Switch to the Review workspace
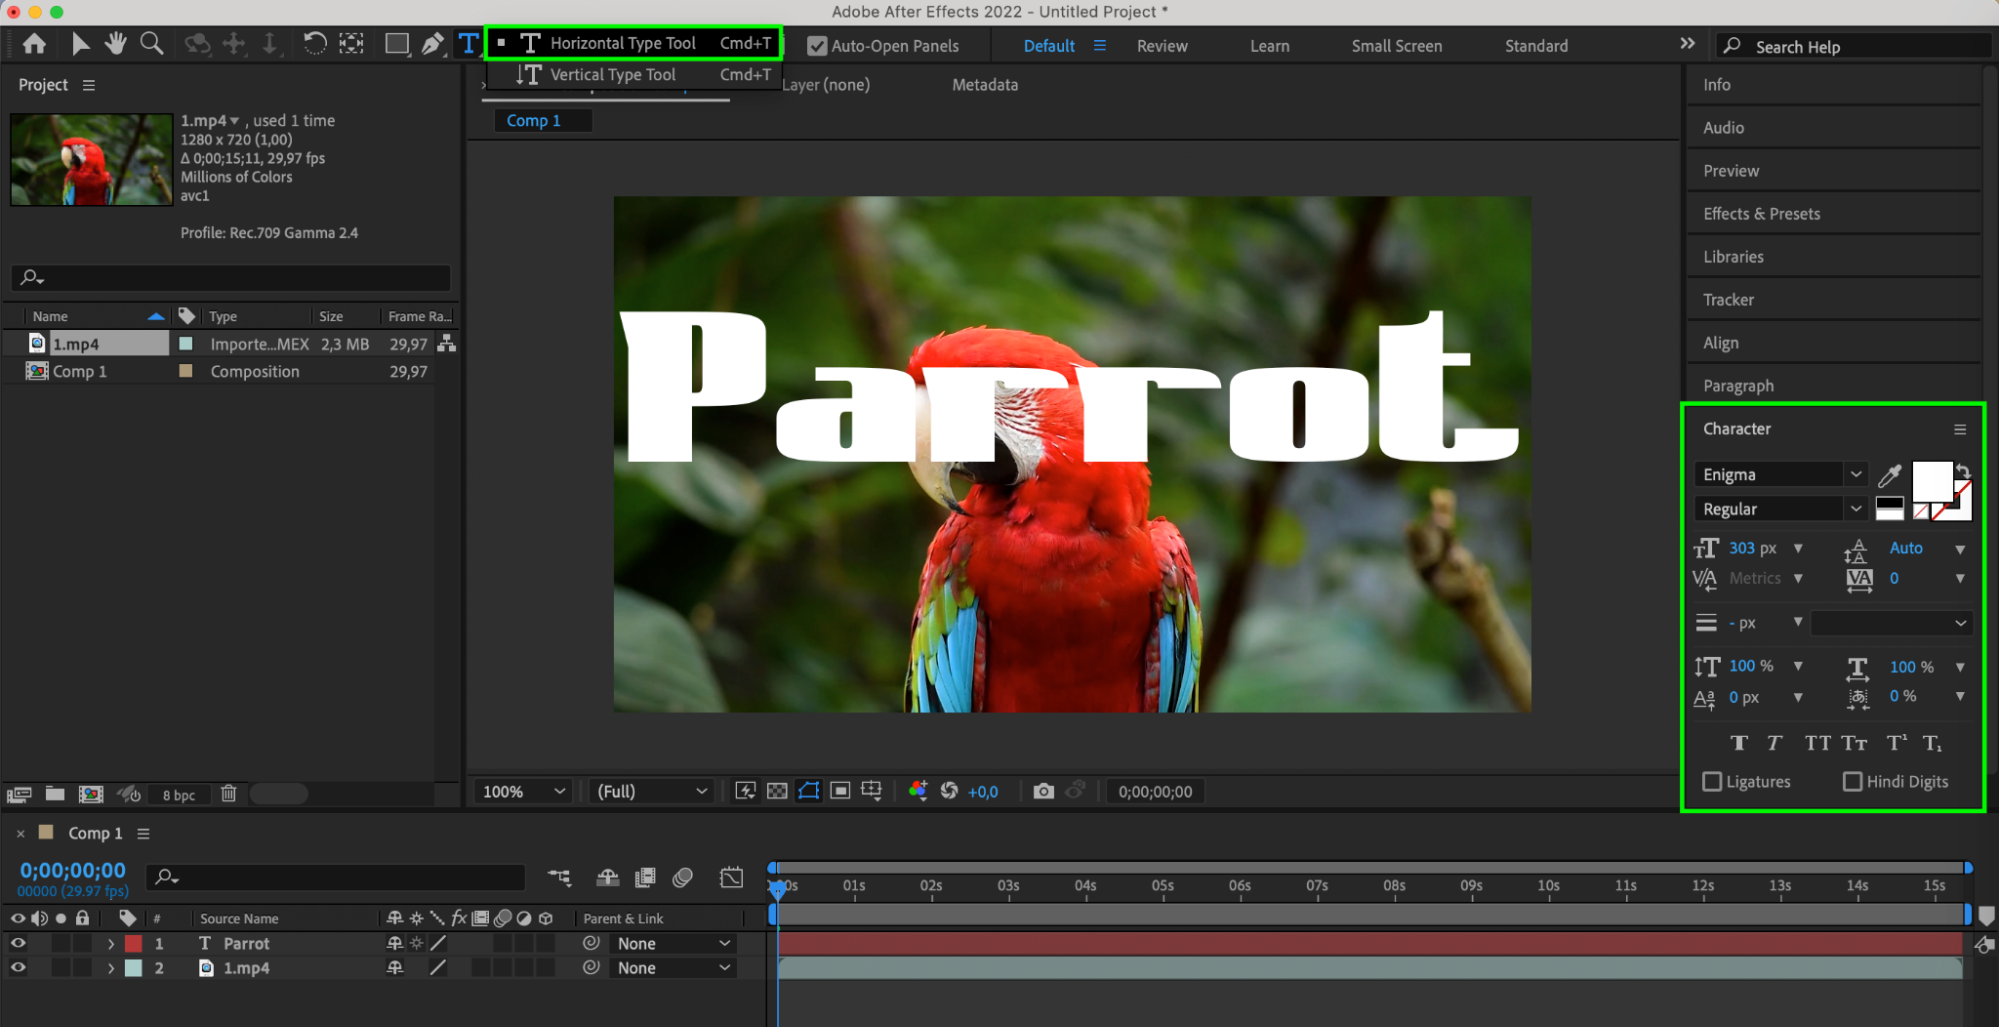This screenshot has width=1999, height=1027. click(x=1161, y=46)
